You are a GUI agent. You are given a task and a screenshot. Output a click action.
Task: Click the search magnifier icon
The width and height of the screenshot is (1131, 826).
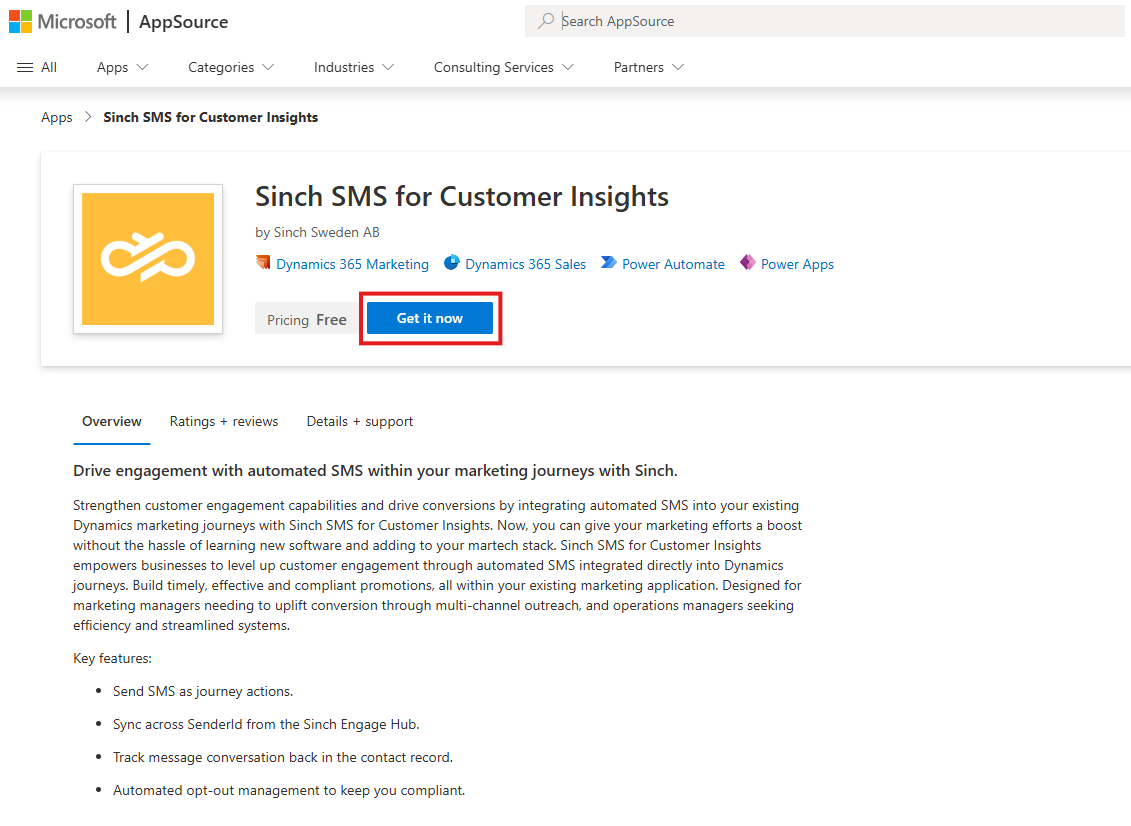pyautogui.click(x=546, y=21)
